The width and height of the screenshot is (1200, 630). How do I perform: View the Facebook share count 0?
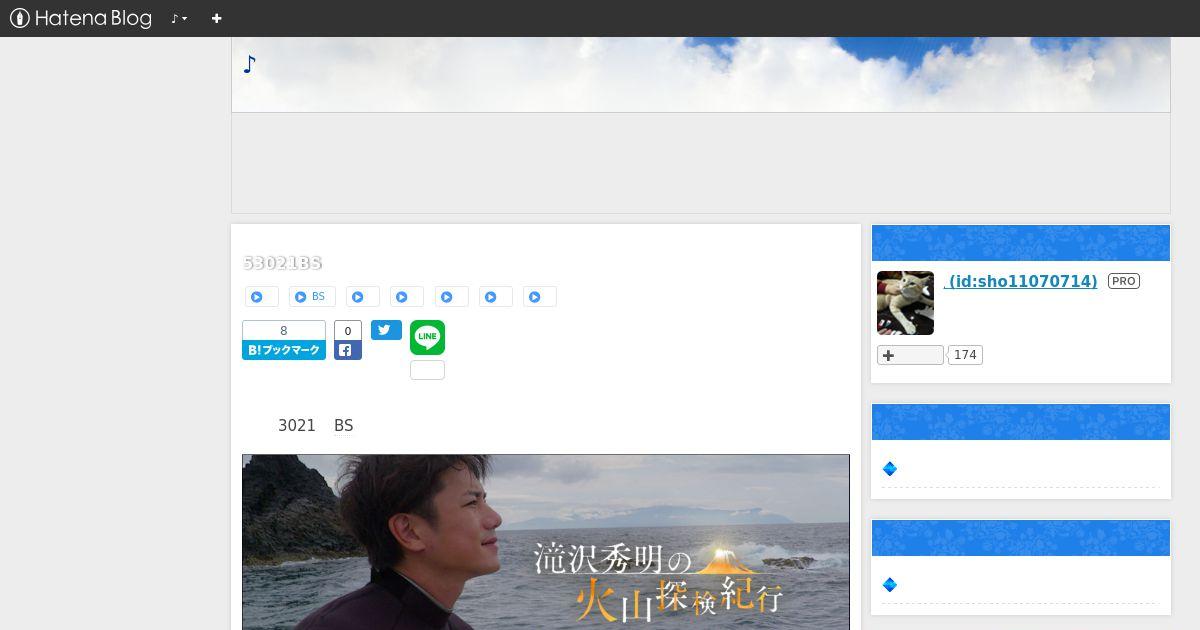coord(348,331)
